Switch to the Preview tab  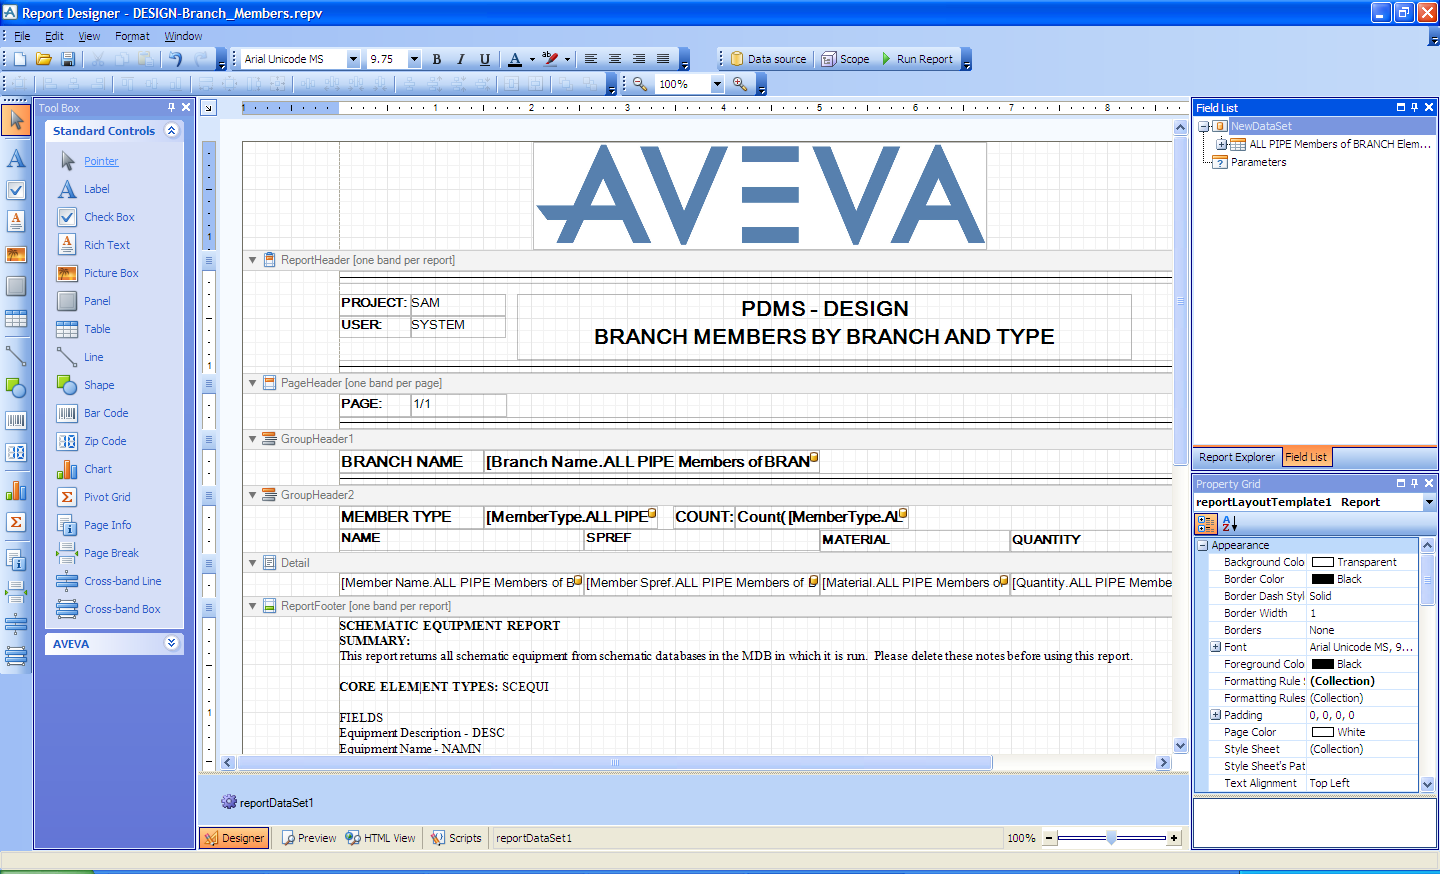[308, 838]
